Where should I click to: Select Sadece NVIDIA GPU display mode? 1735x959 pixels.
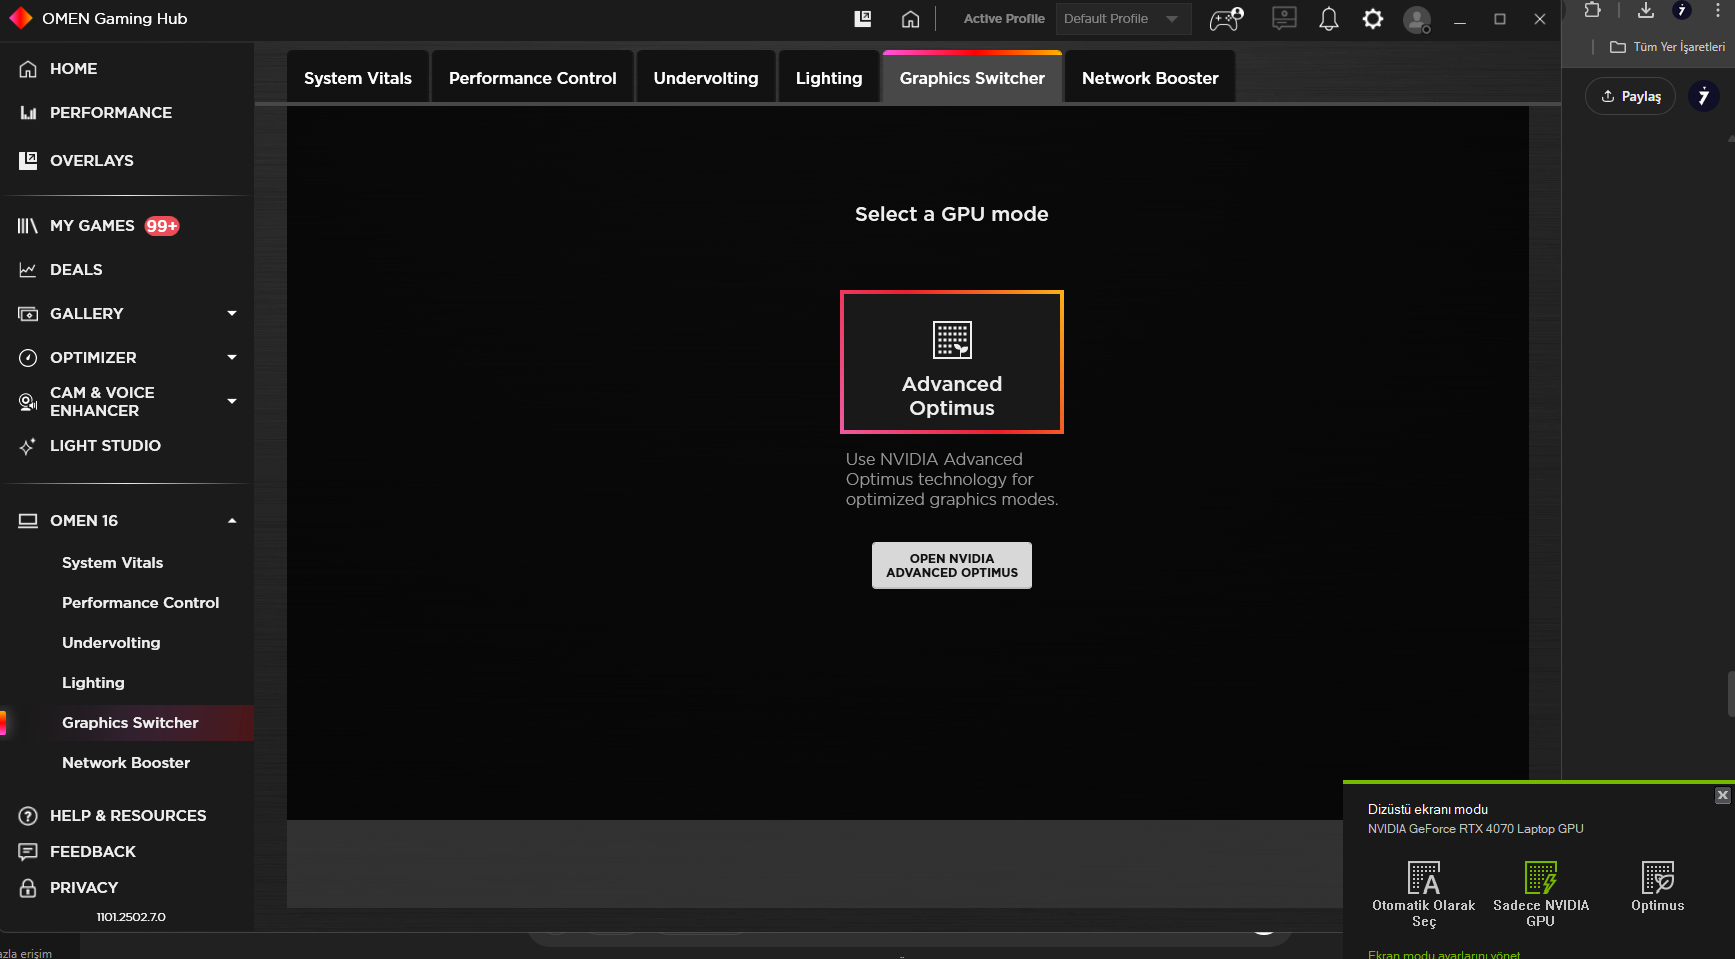click(1541, 894)
